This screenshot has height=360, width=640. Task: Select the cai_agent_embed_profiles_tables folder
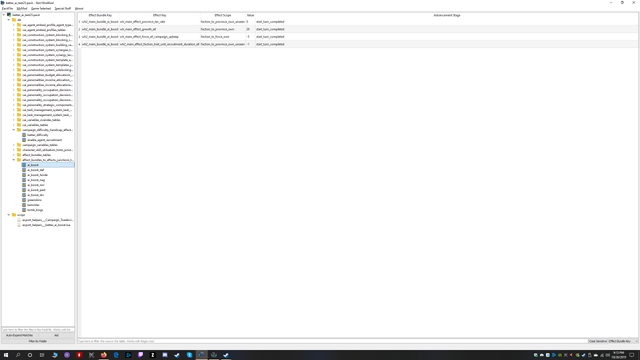tap(44, 30)
